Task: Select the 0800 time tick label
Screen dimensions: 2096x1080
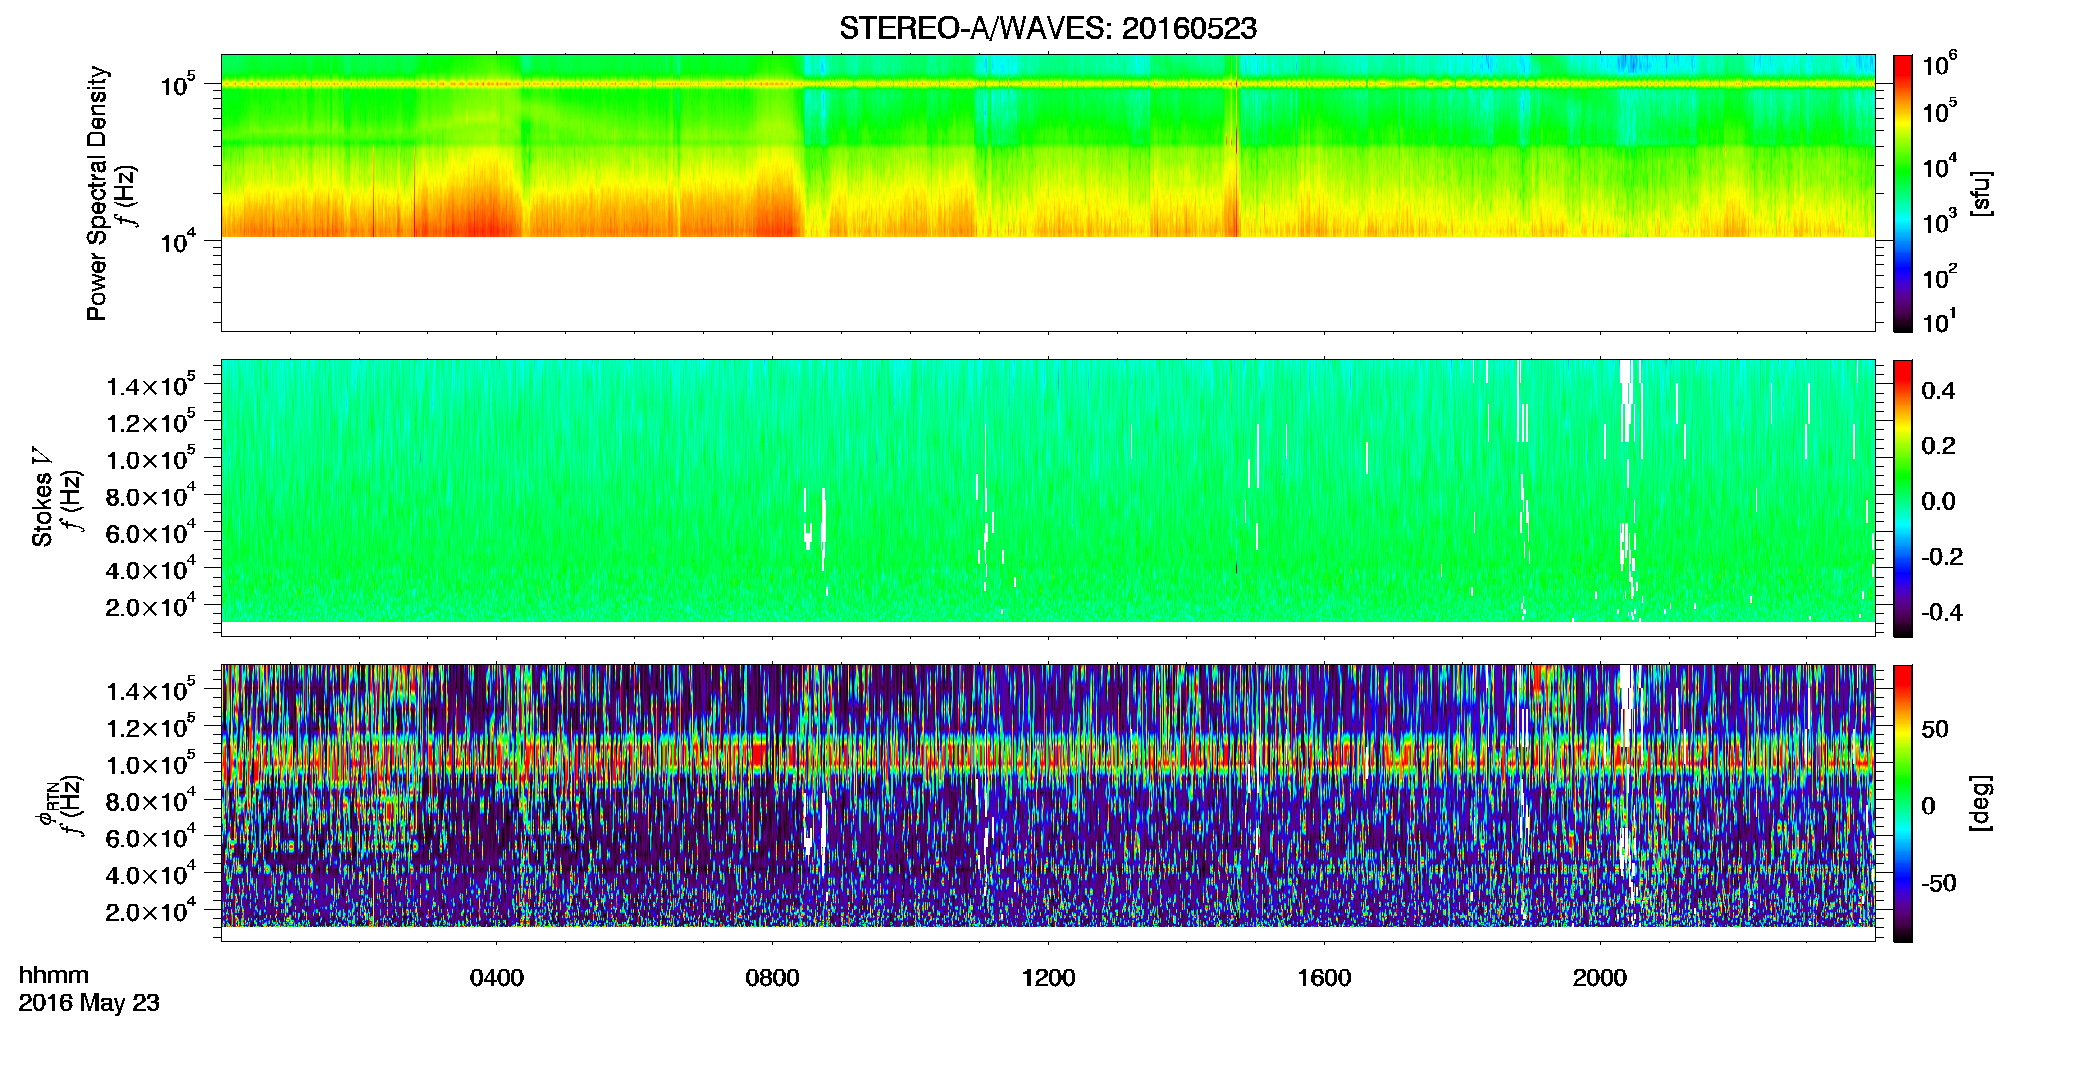Action: [x=772, y=978]
